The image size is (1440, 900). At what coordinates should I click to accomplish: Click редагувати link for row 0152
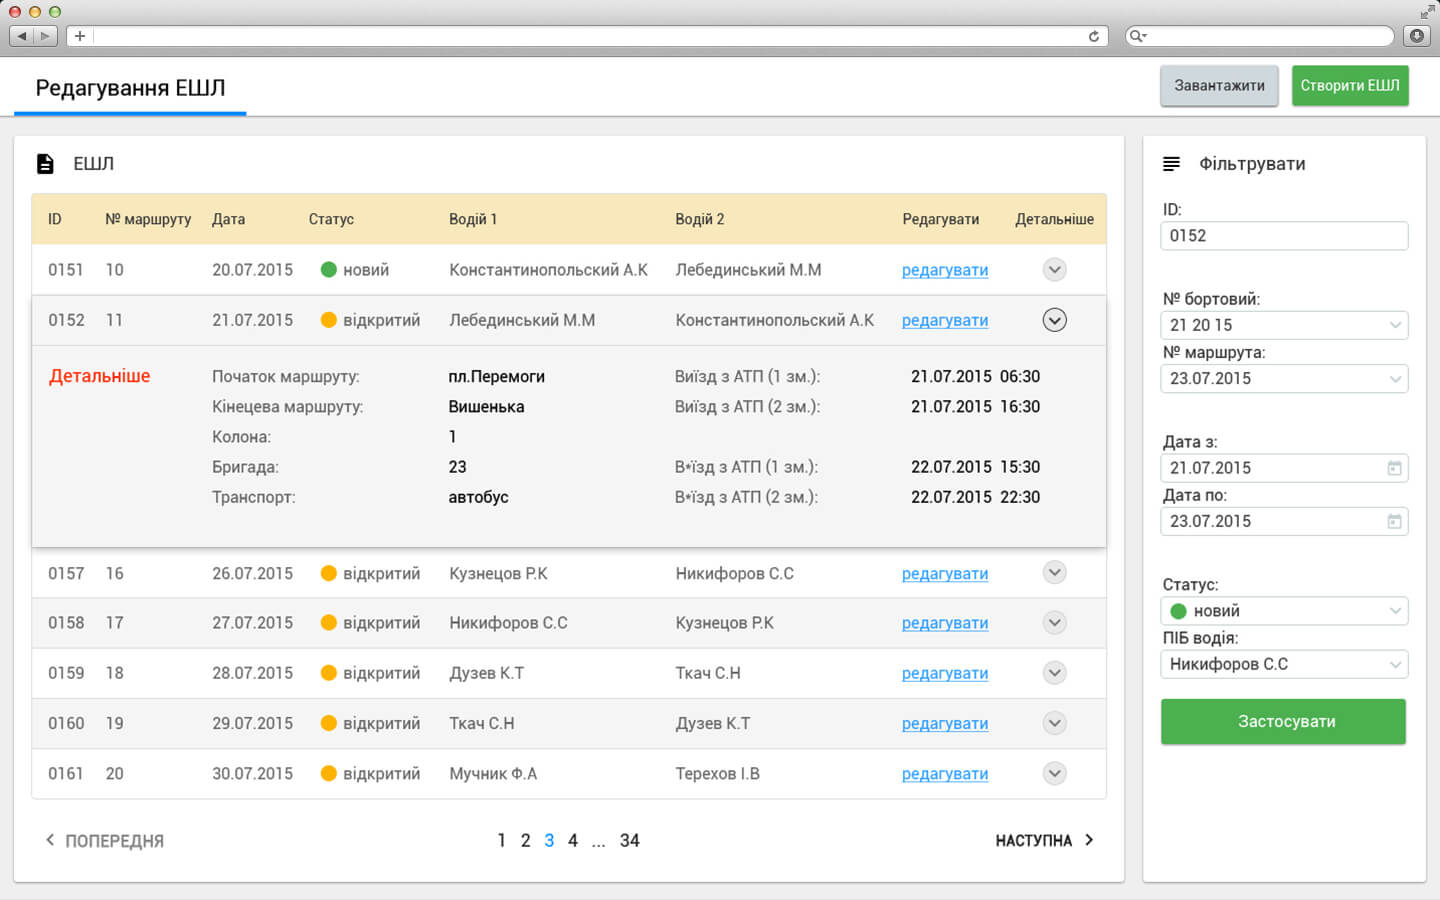pyautogui.click(x=945, y=320)
